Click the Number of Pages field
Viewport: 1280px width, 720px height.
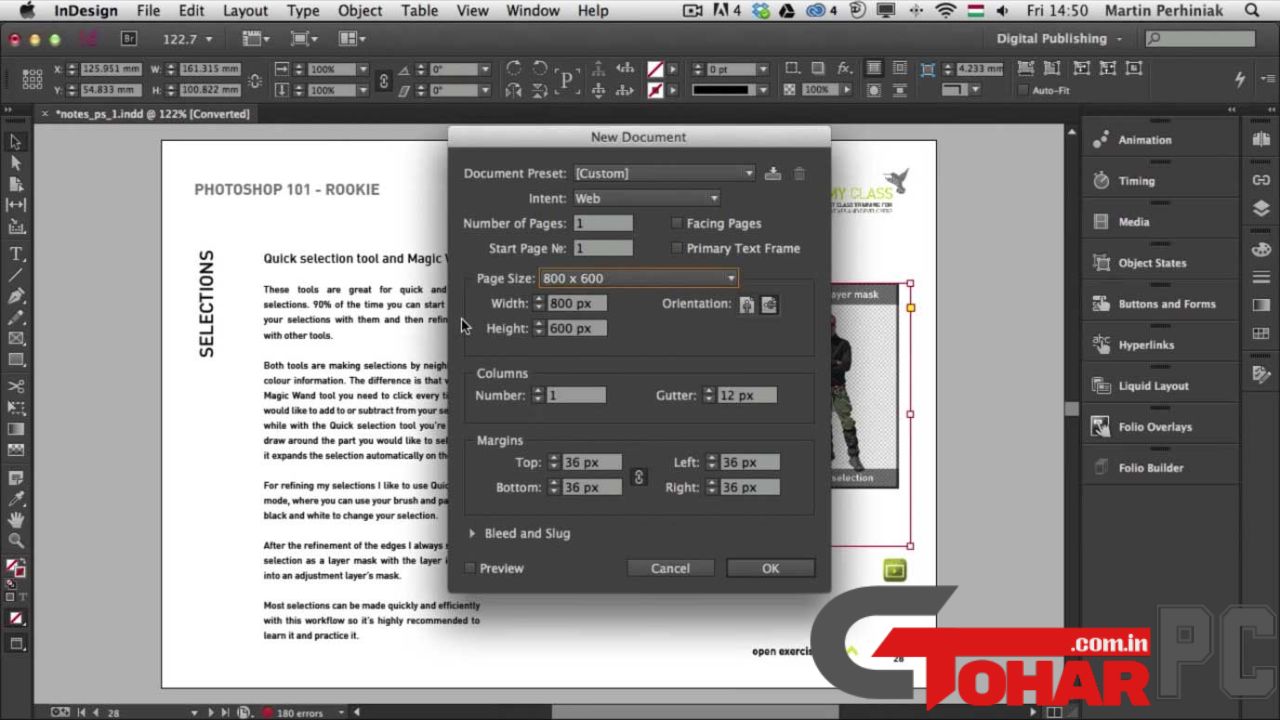(604, 223)
